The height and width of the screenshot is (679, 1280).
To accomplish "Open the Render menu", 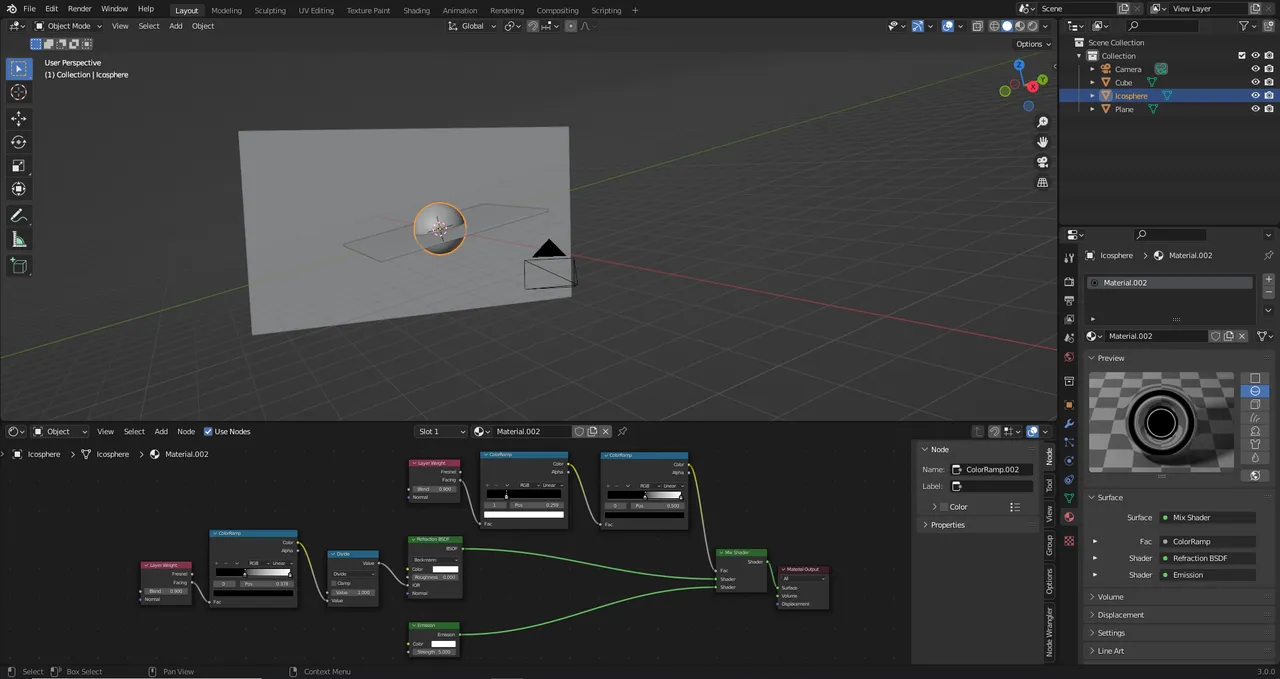I will pyautogui.click(x=79, y=9).
